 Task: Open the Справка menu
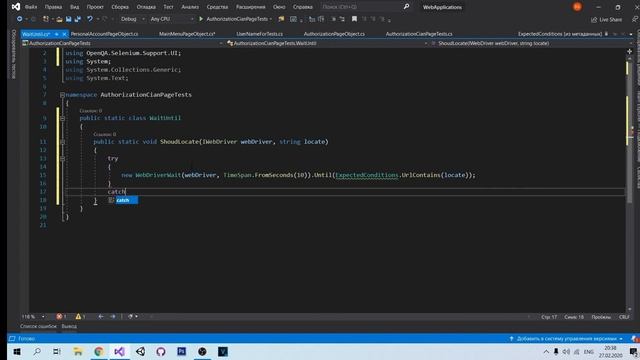tap(302, 7)
